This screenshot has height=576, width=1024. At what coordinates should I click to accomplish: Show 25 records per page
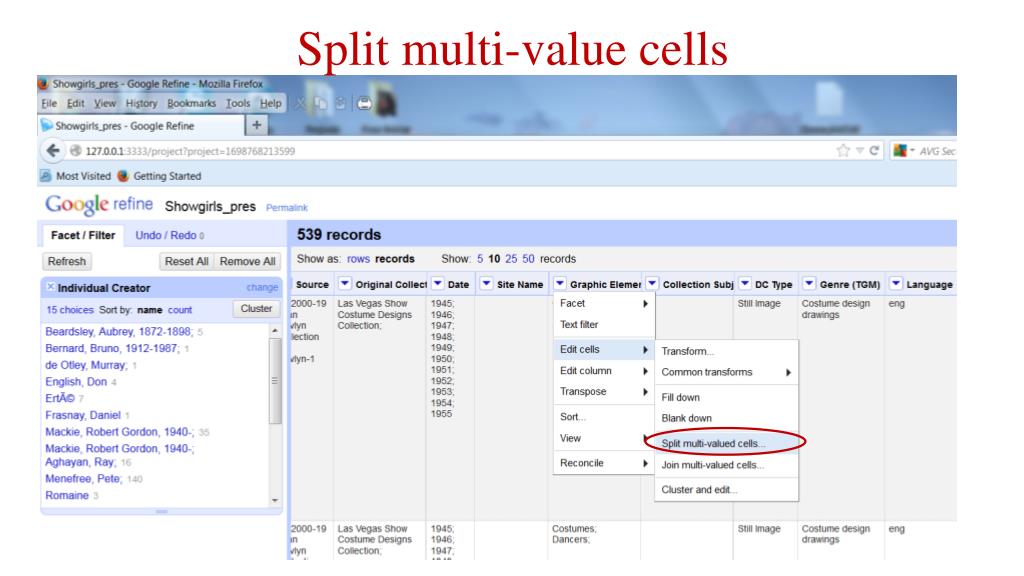511,259
